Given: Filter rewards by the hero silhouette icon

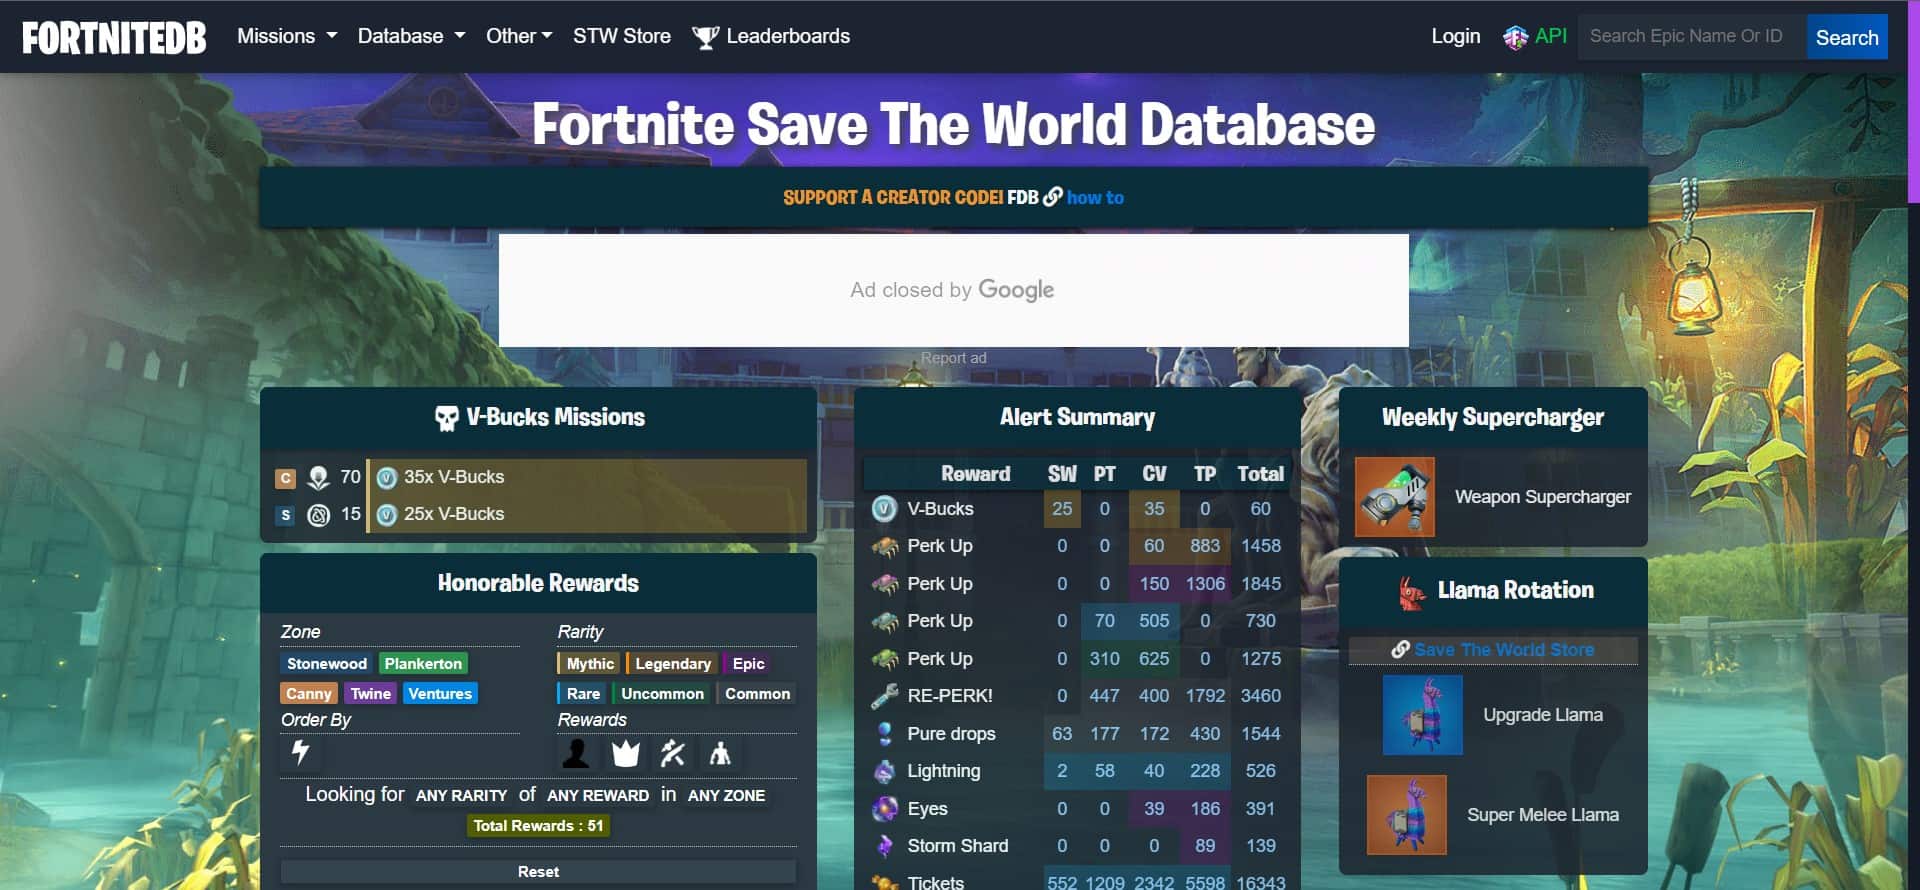Looking at the screenshot, I should [576, 753].
